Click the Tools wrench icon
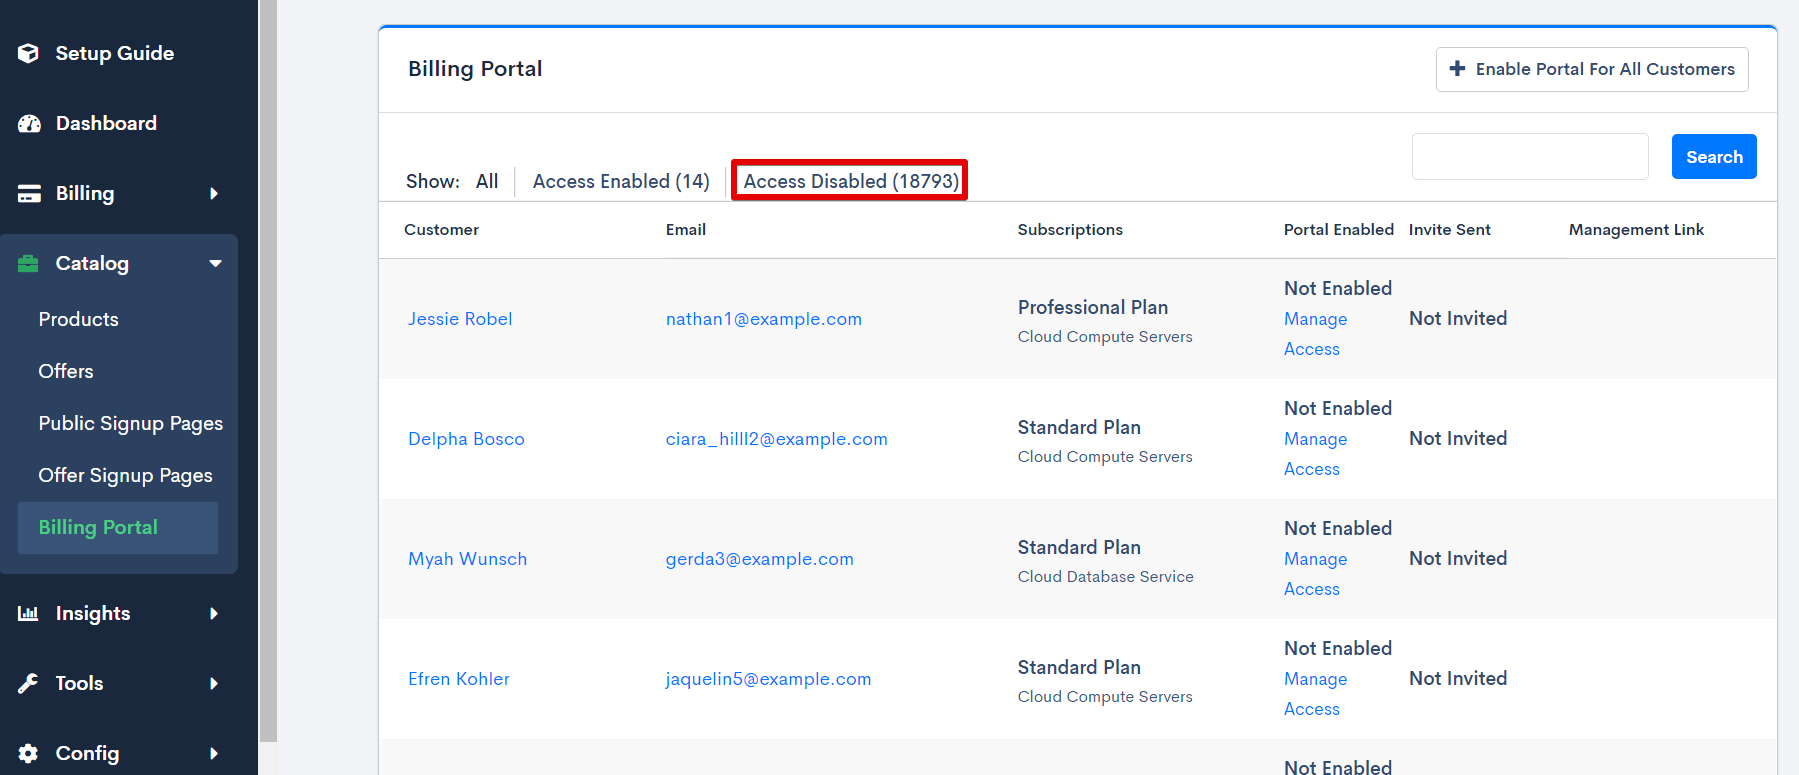The width and height of the screenshot is (1799, 775). pyautogui.click(x=29, y=684)
